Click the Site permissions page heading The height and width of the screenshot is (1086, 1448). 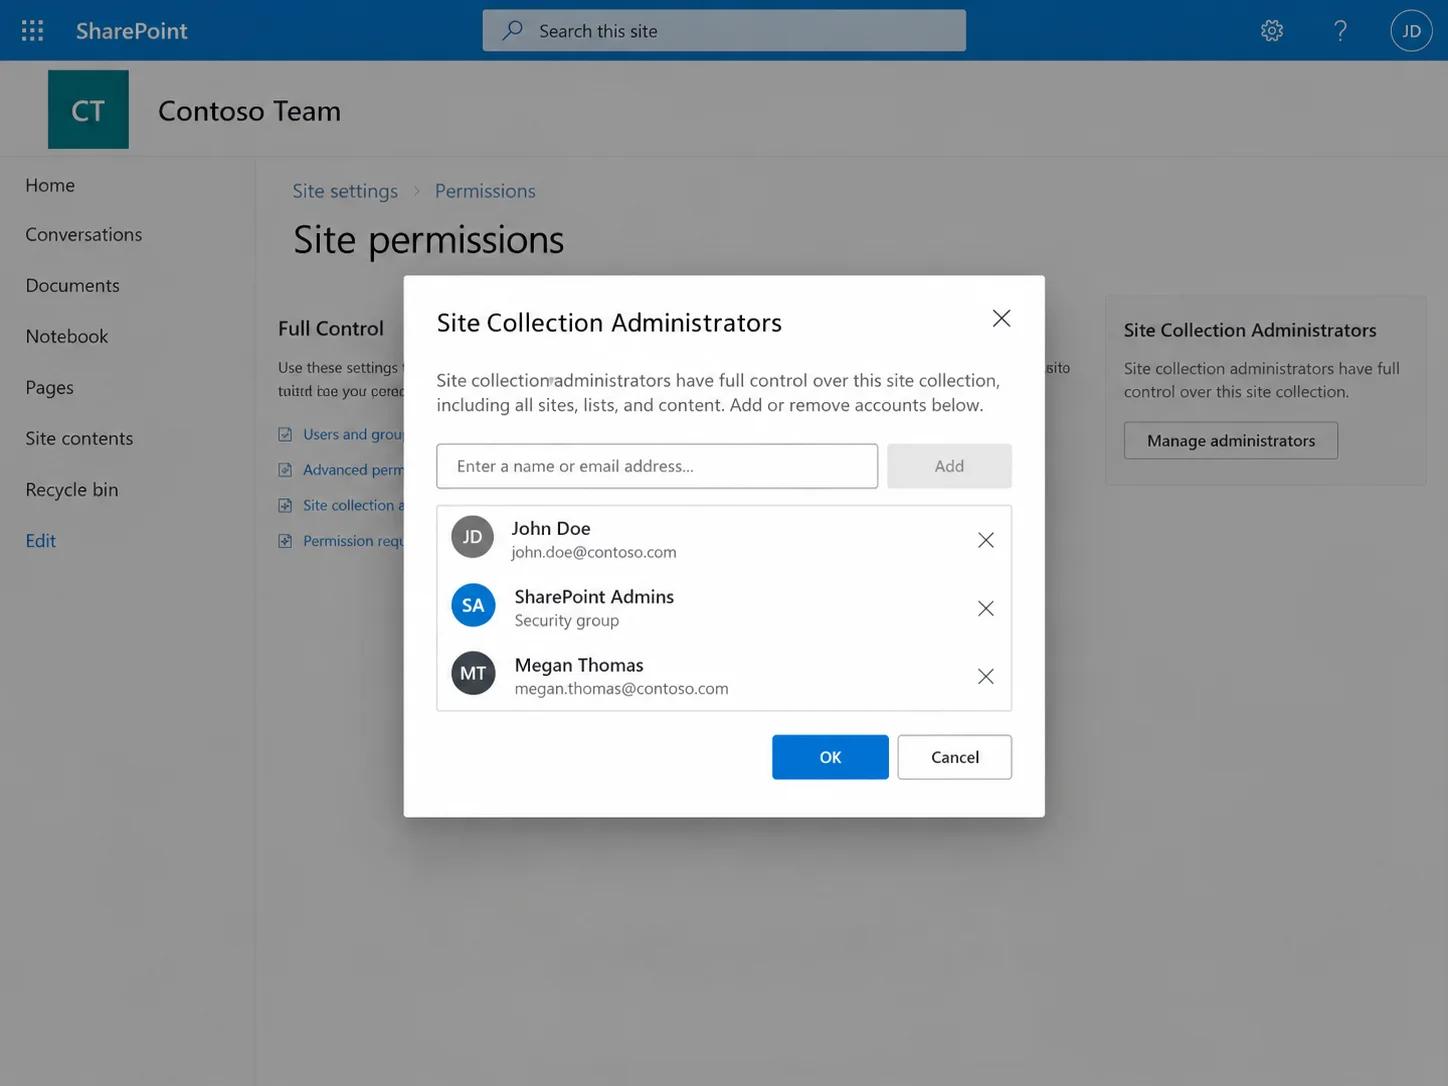tap(428, 240)
